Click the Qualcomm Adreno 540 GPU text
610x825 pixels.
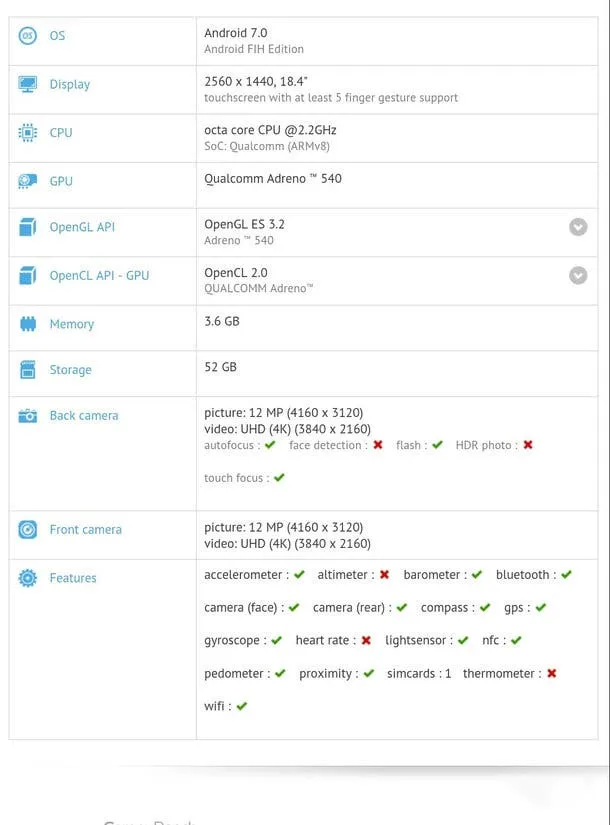click(x=273, y=179)
